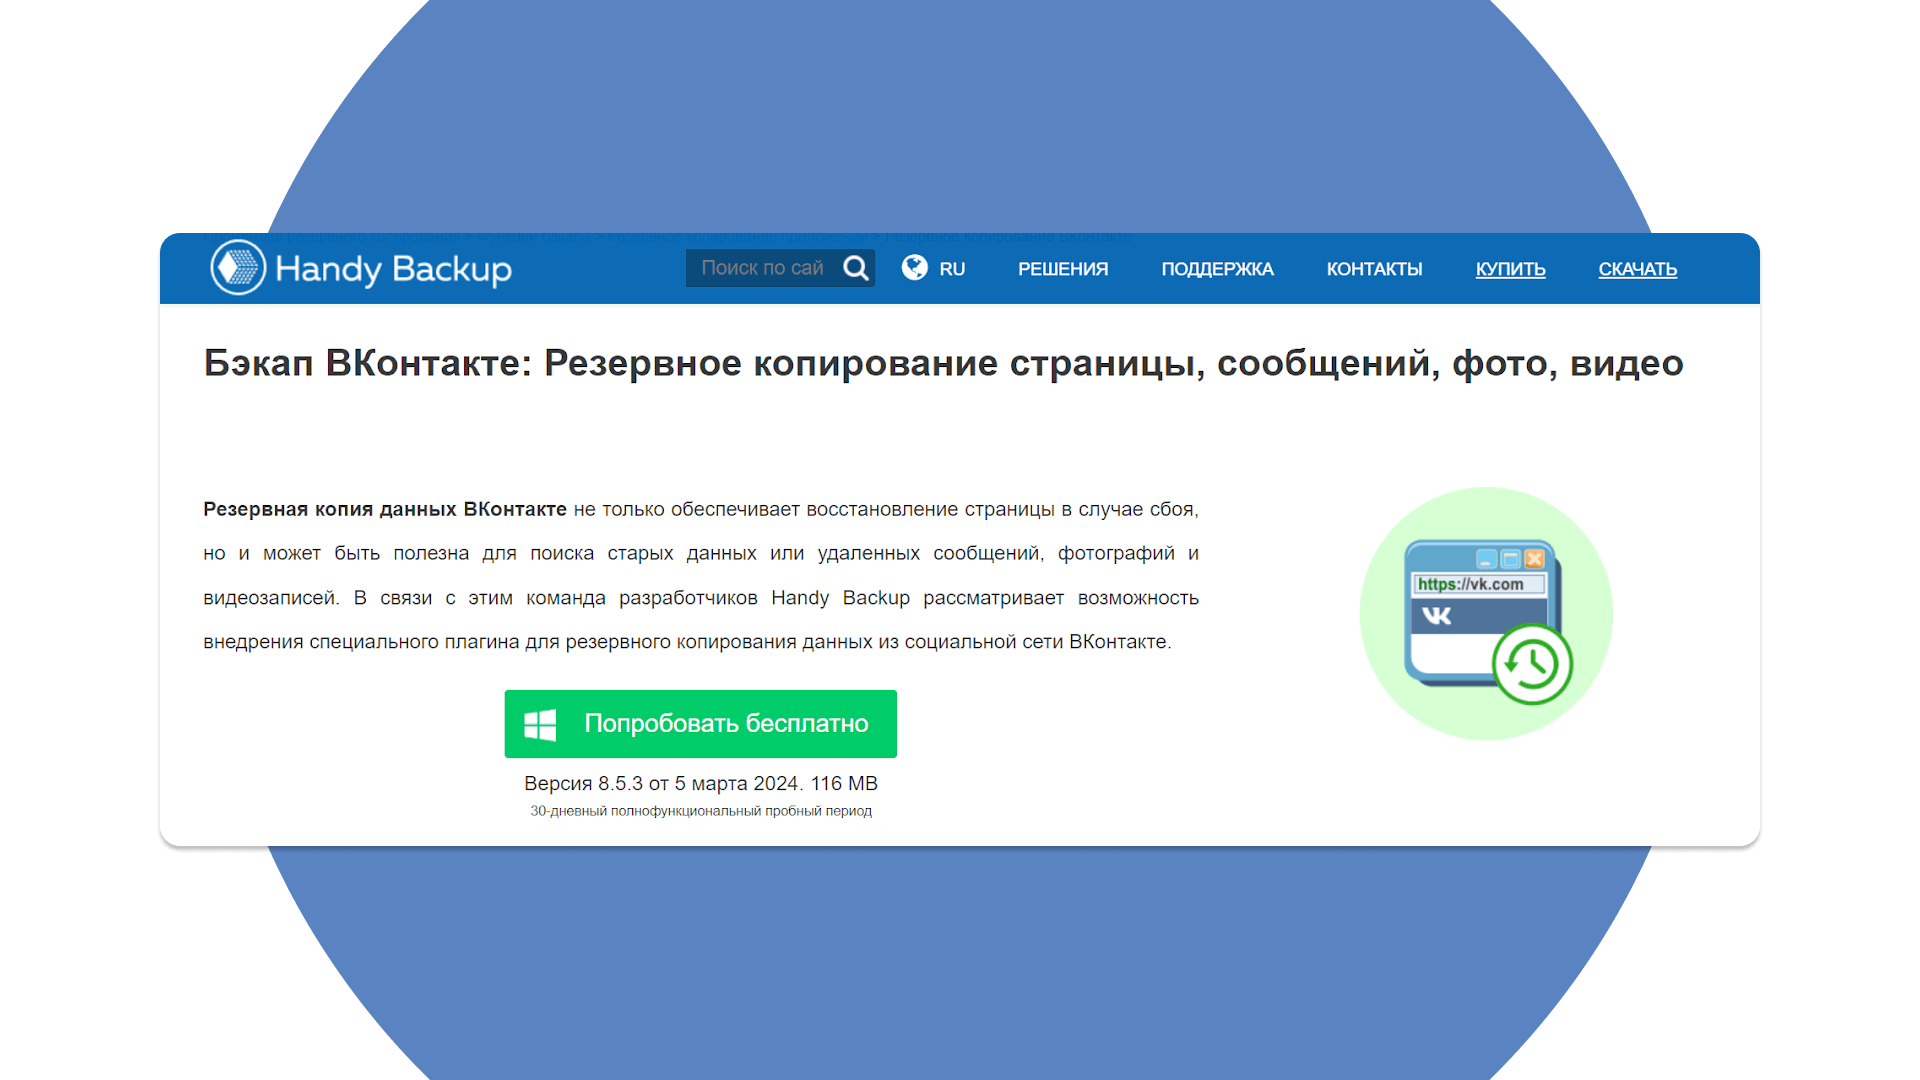
Task: Click the green restore clock icon
Action: click(x=1532, y=664)
